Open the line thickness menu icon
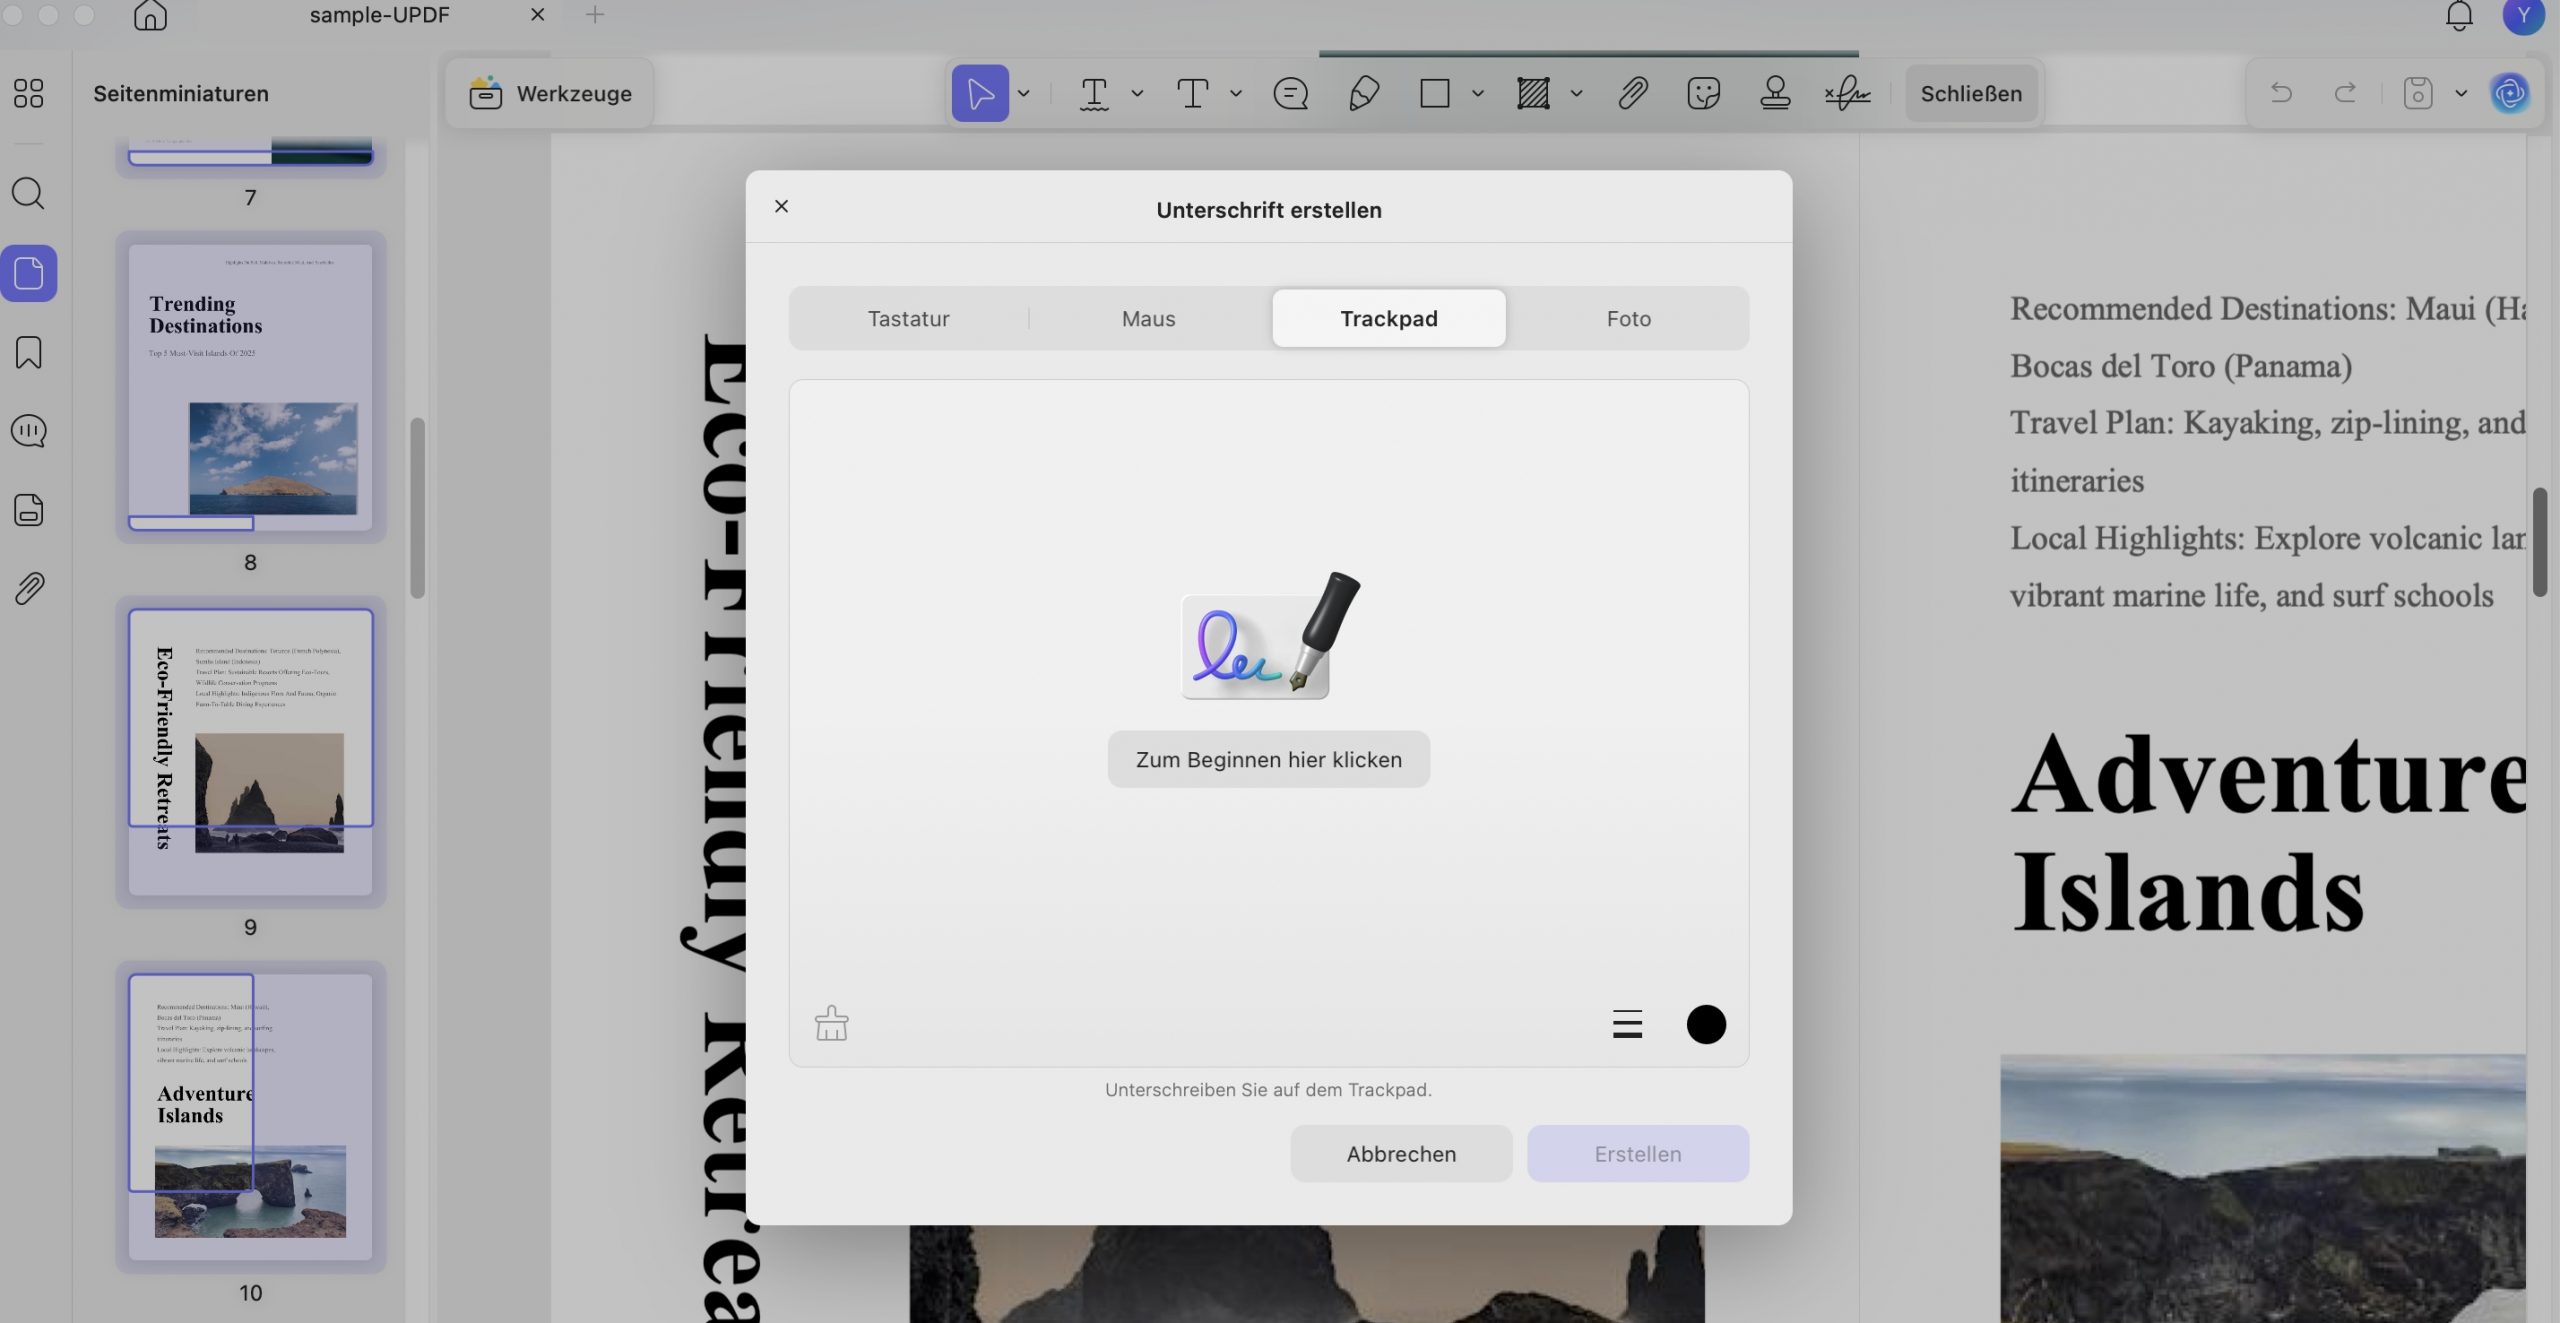 point(1627,1024)
